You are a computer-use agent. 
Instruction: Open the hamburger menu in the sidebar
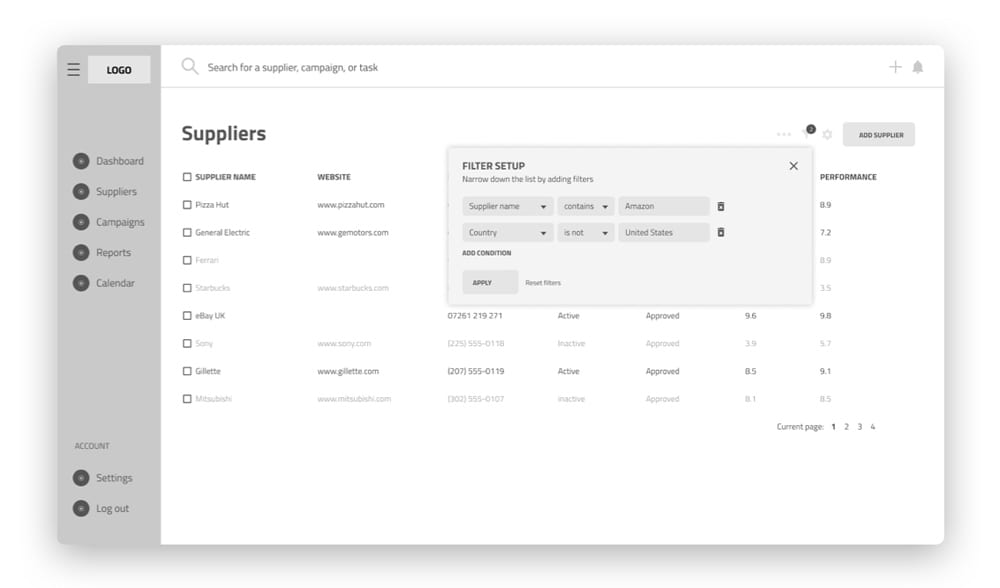click(73, 69)
